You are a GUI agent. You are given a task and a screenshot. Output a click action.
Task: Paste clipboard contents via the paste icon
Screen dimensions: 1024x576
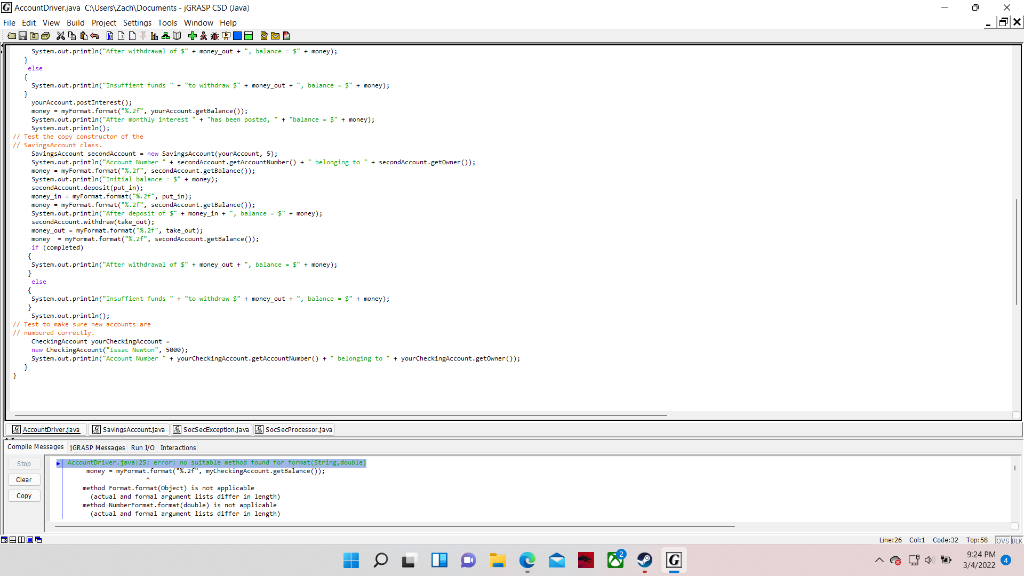pyautogui.click(x=84, y=35)
